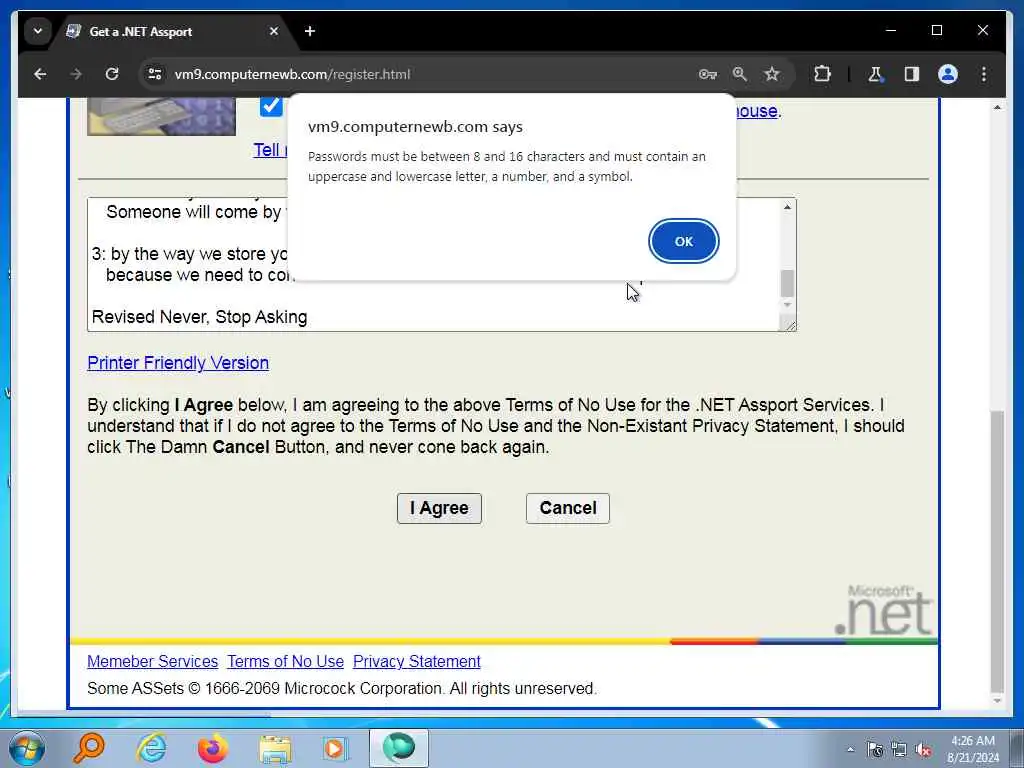Close the 'Get a .NET Assport' tab
This screenshot has width=1024, height=768.
(274, 31)
